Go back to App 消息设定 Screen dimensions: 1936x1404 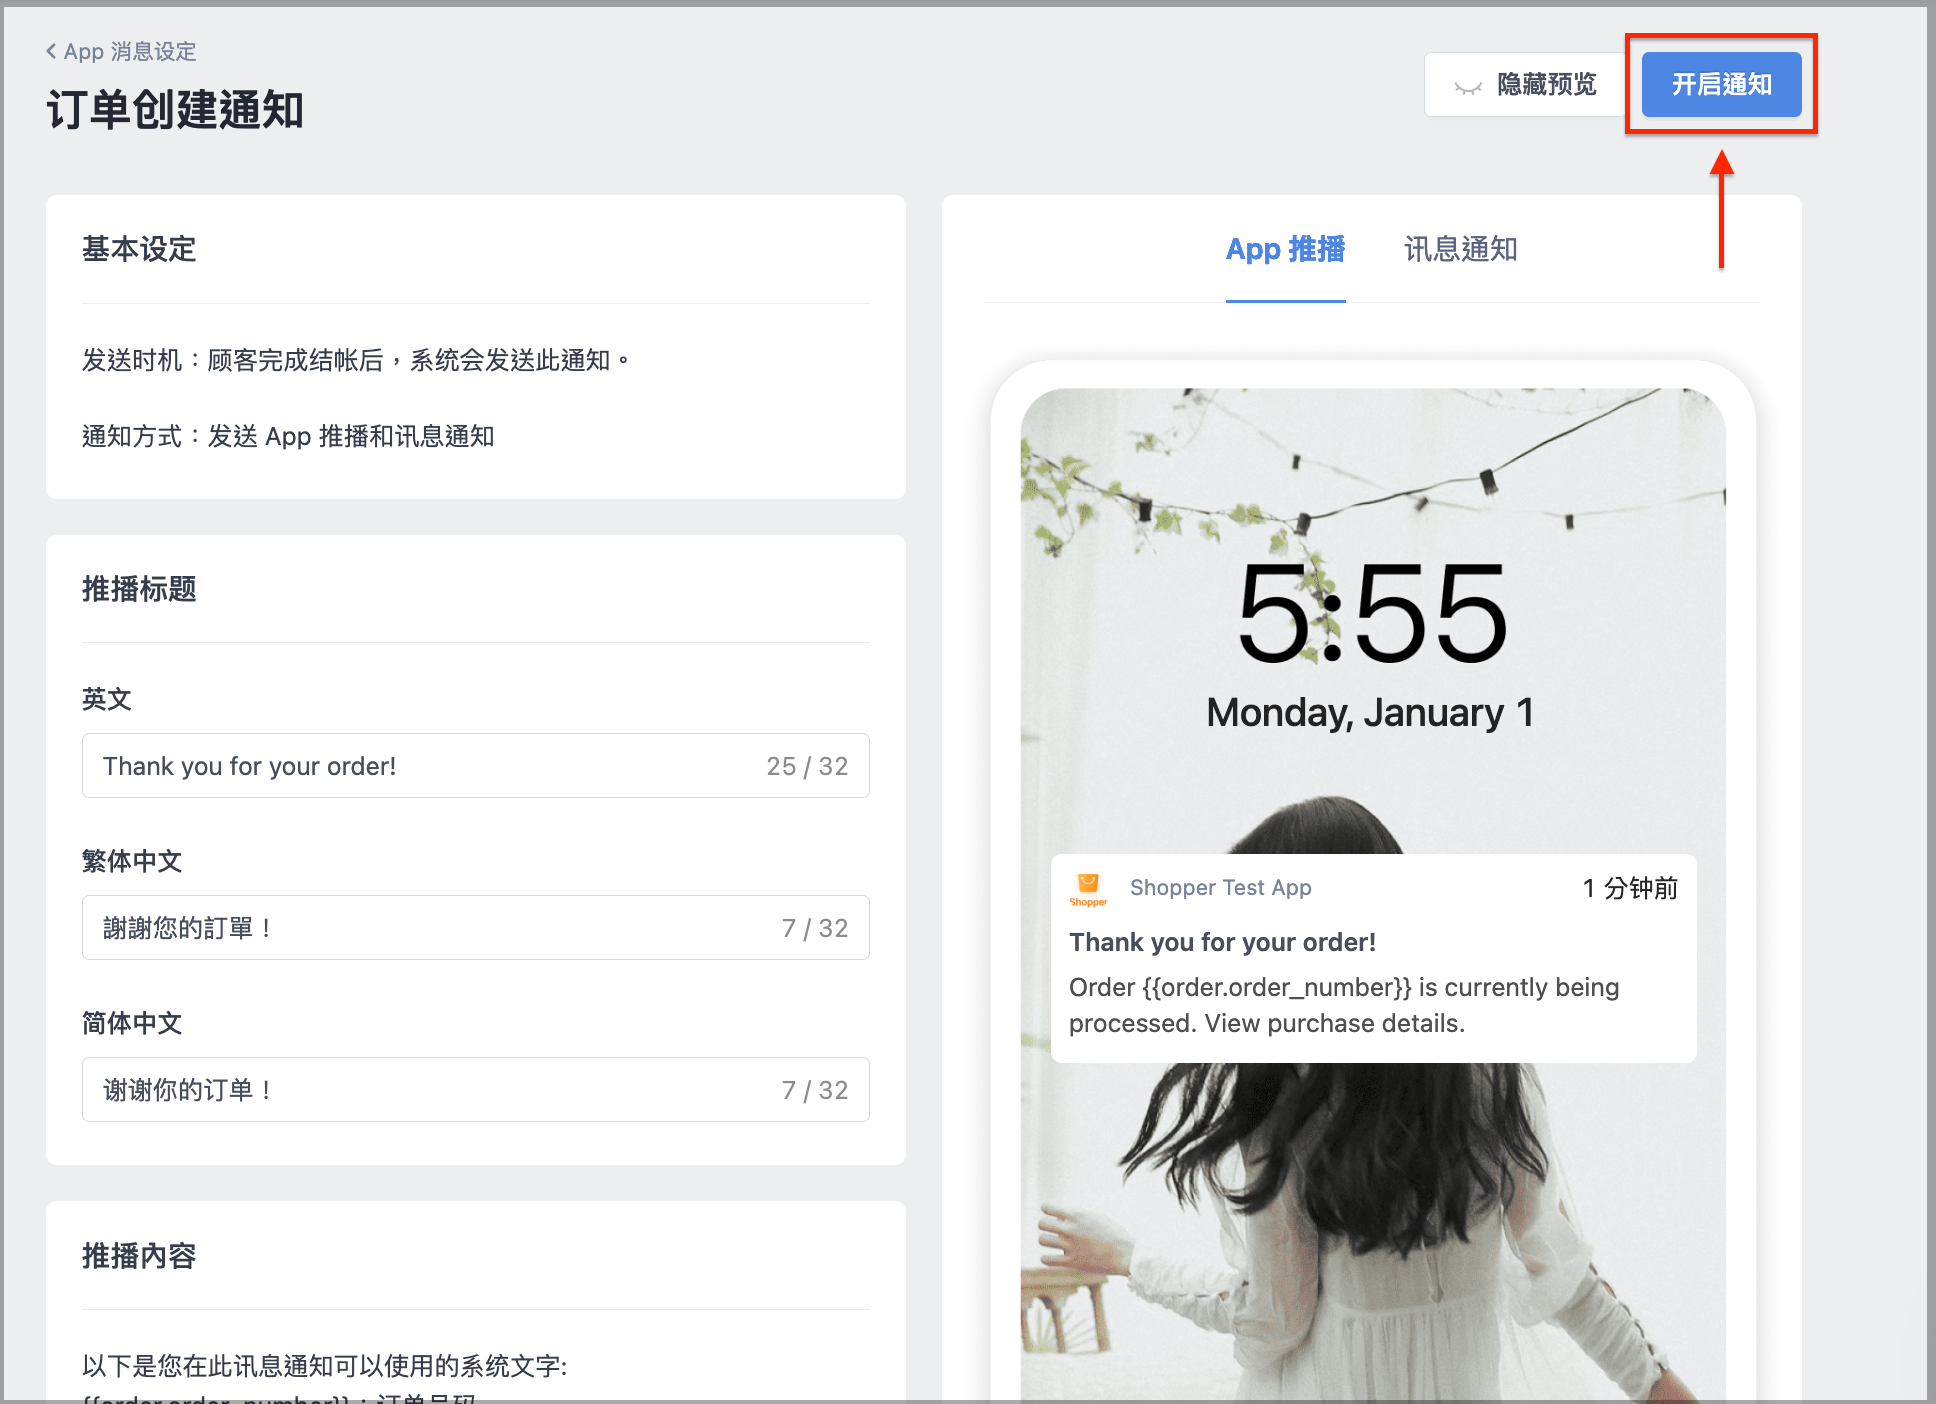click(121, 51)
